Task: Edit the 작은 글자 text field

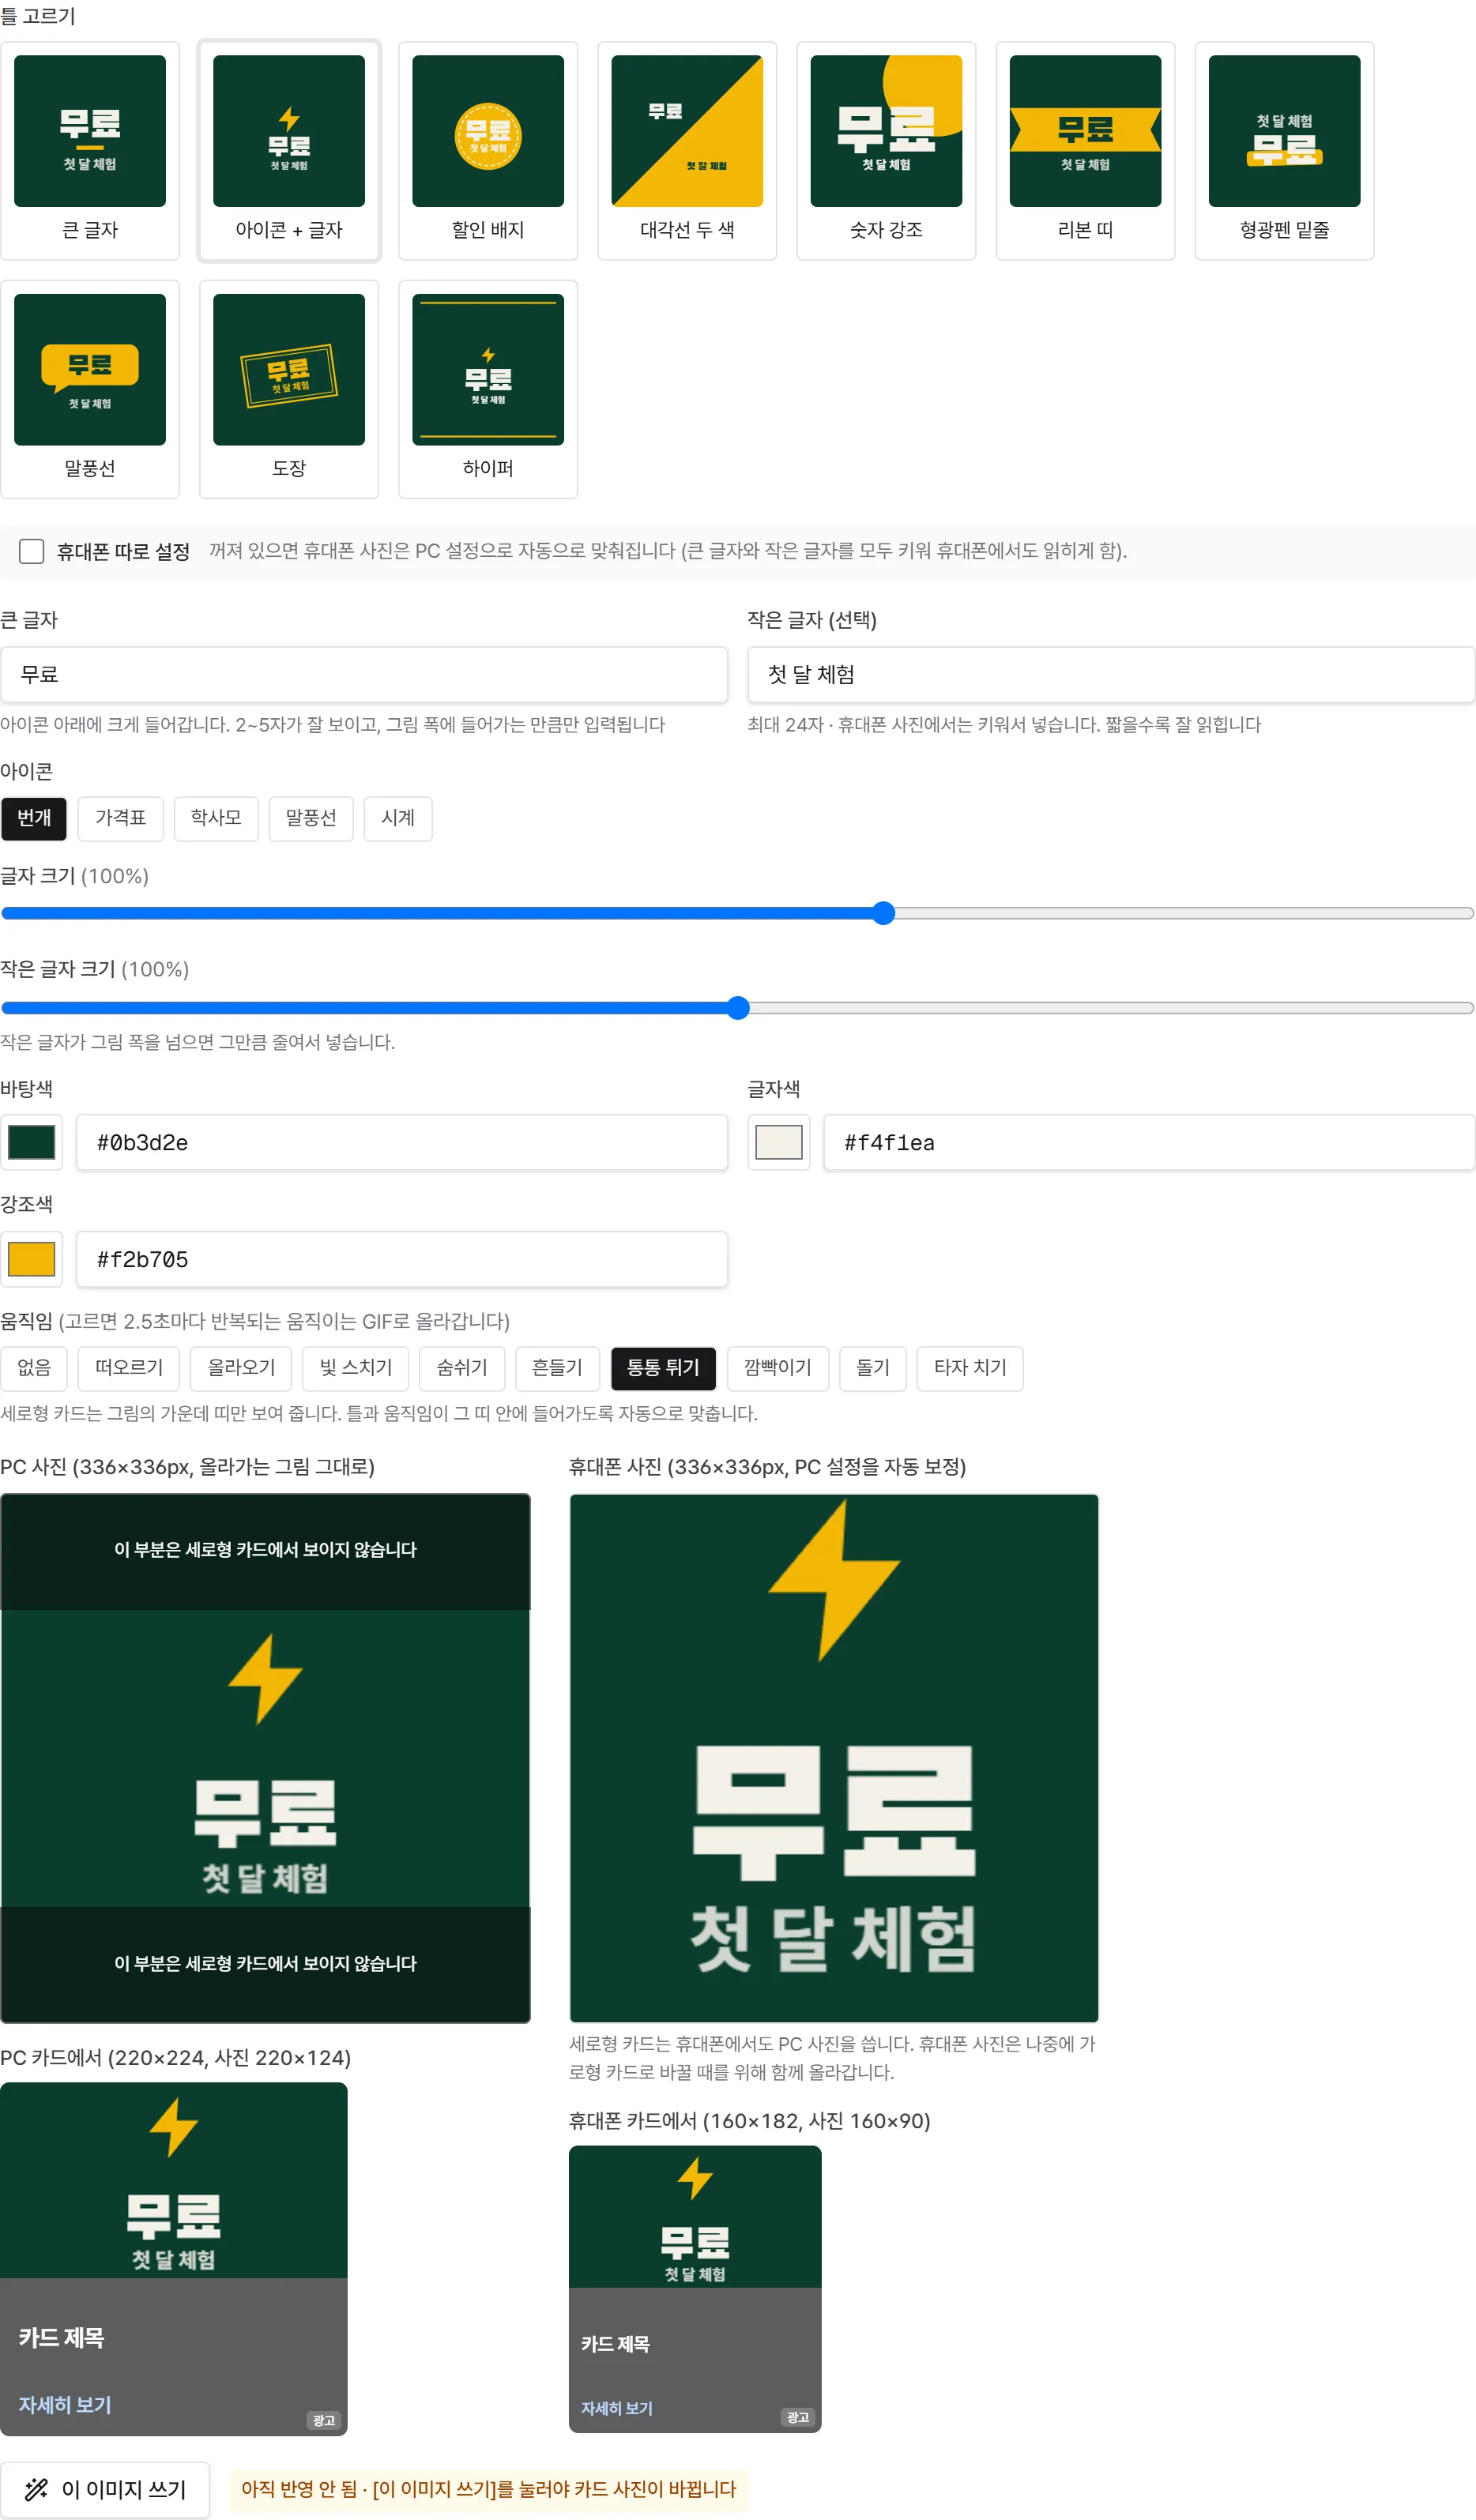Action: pyautogui.click(x=1111, y=675)
